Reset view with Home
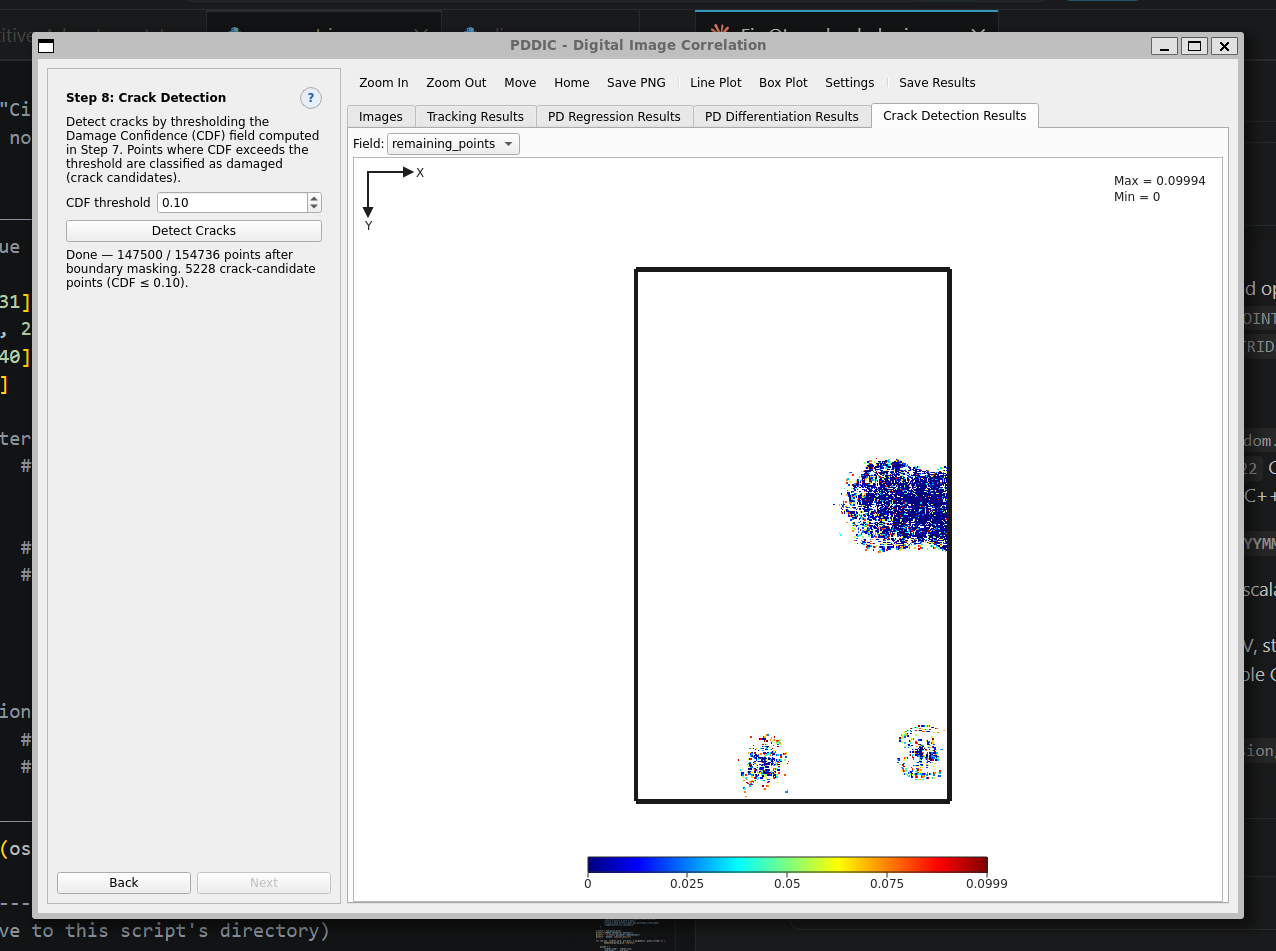 (572, 83)
